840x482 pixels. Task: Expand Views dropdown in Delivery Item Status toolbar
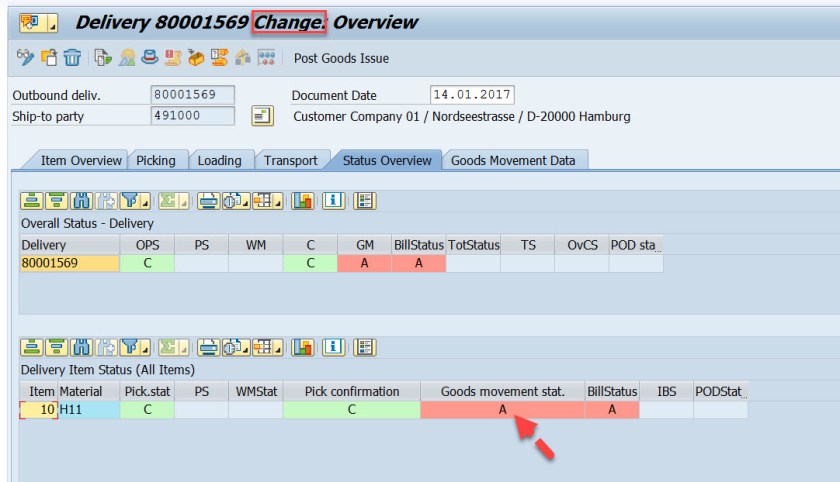(245, 348)
